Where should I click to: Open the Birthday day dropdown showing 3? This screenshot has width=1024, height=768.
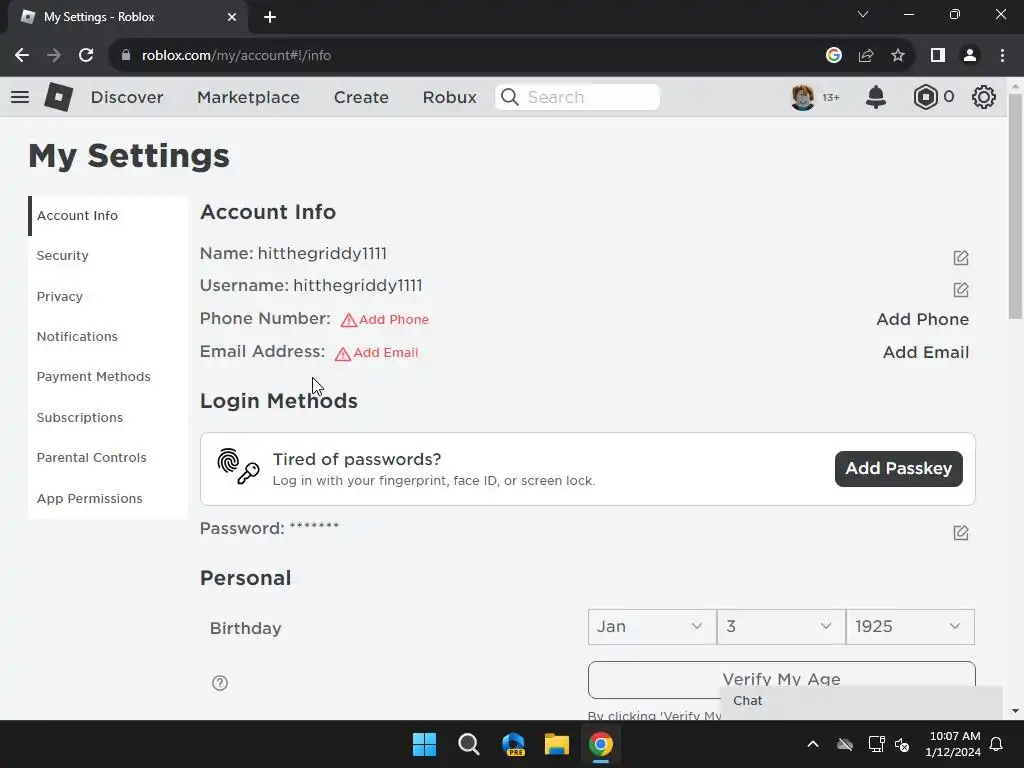point(781,626)
